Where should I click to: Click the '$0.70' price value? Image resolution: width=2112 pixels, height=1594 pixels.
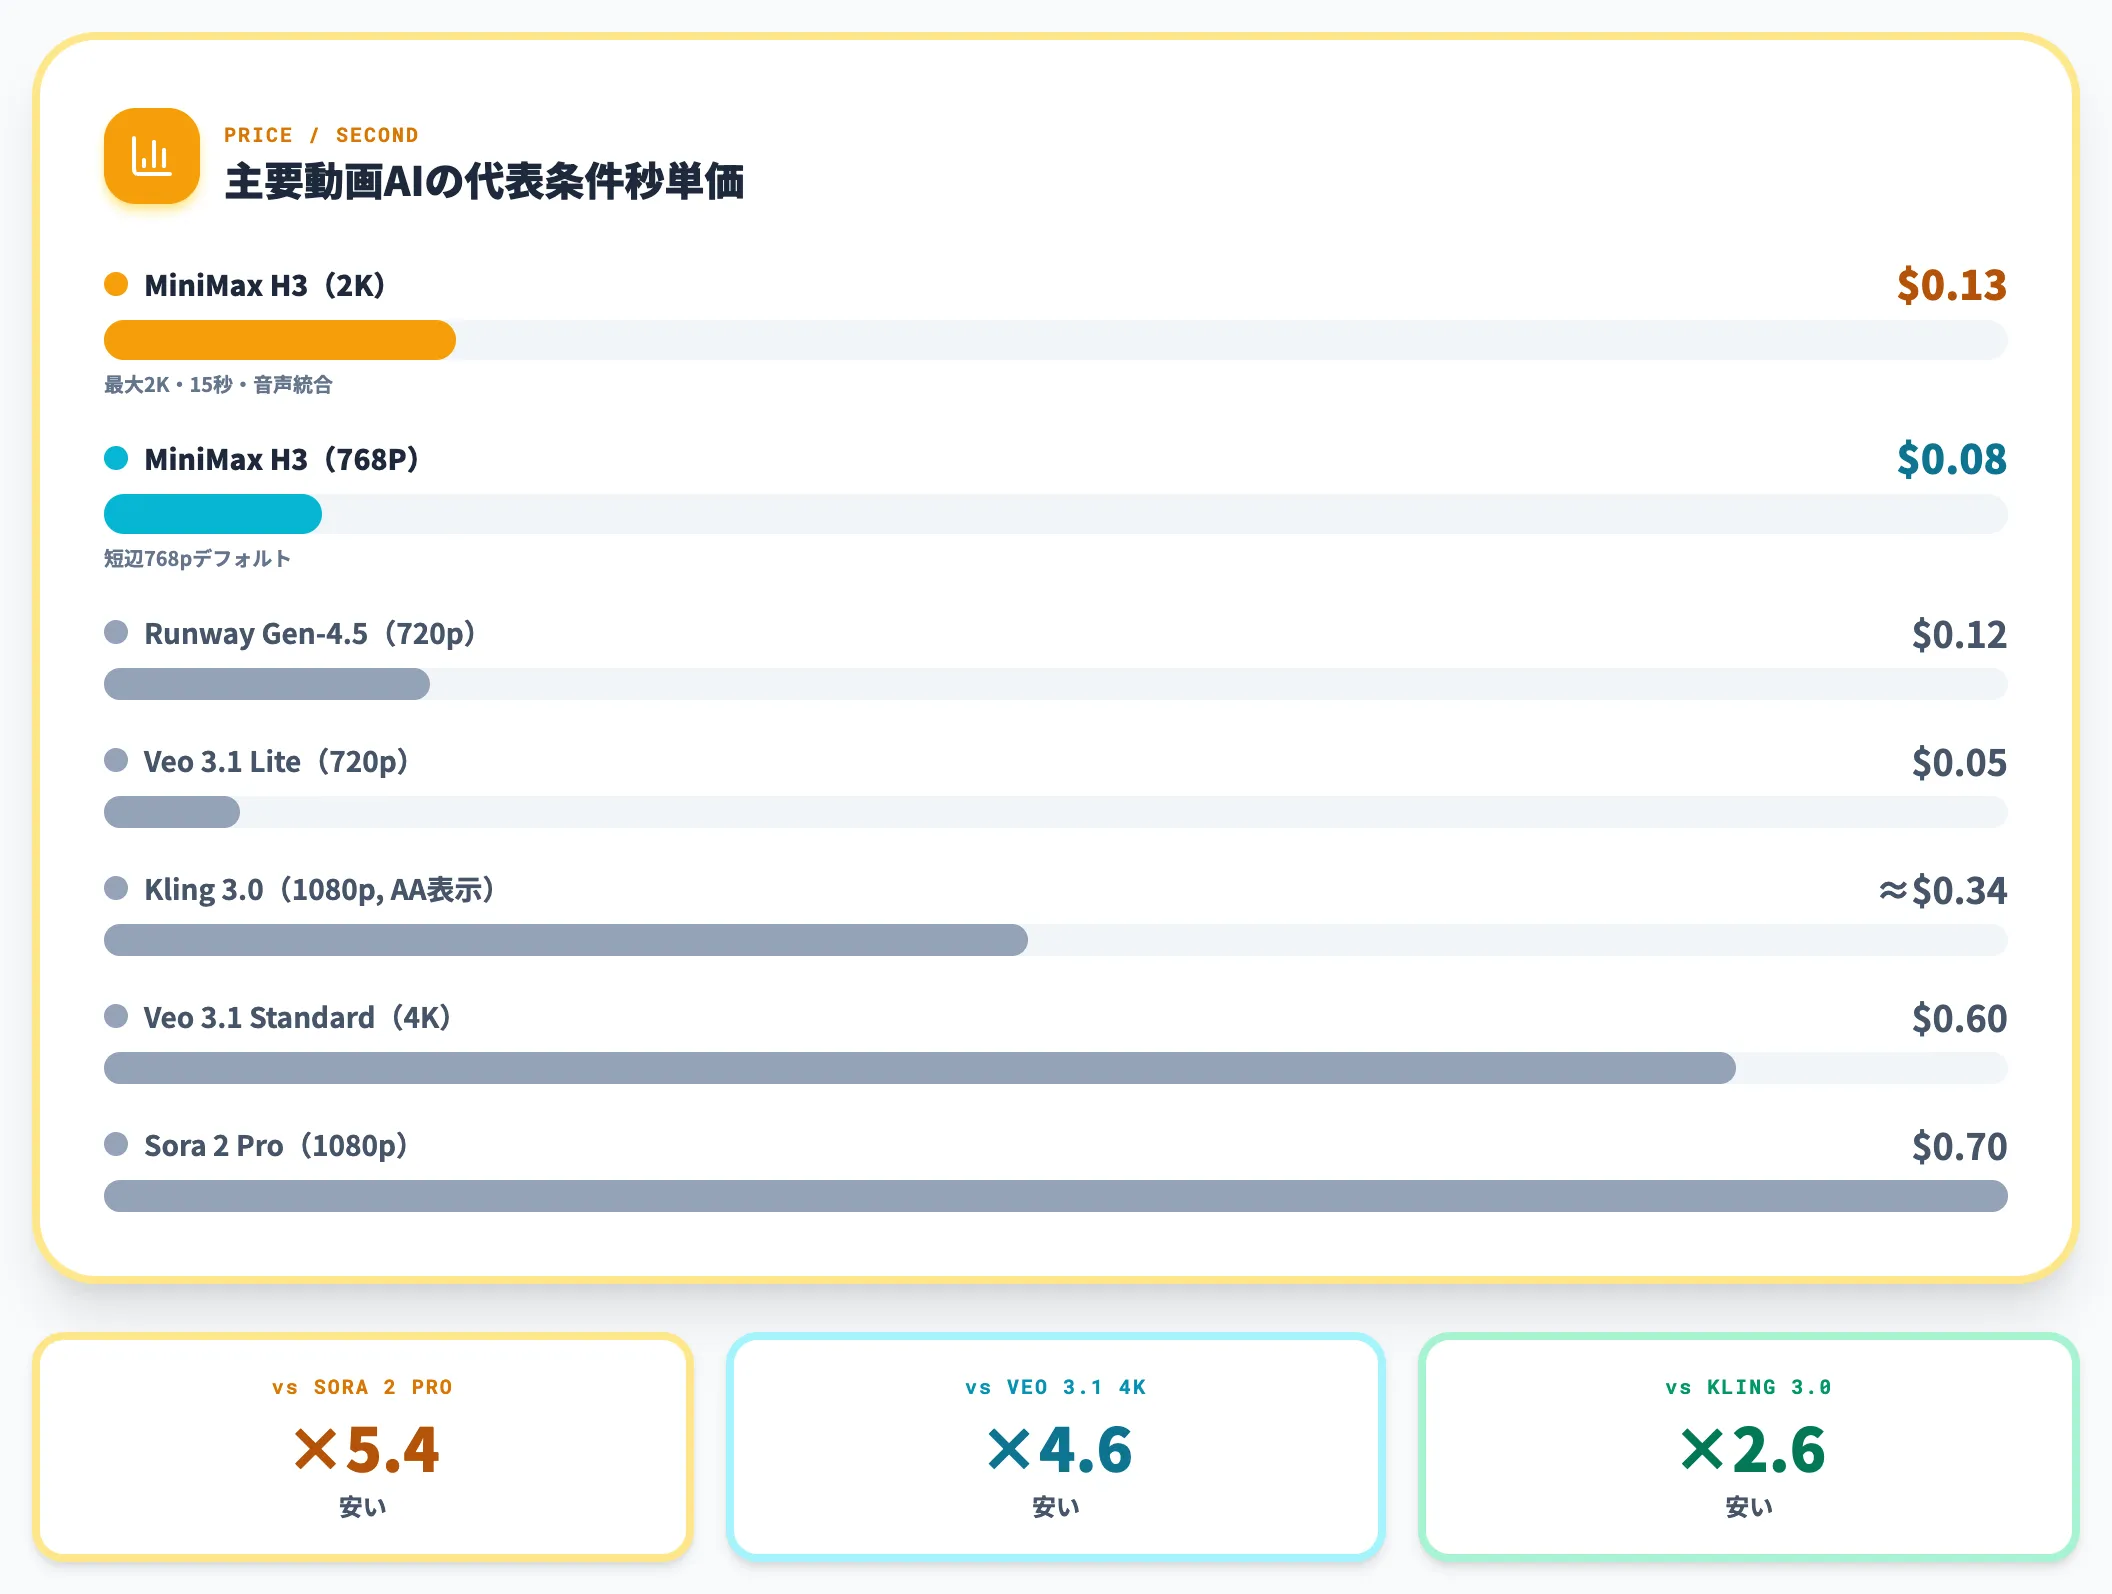click(x=1960, y=1146)
